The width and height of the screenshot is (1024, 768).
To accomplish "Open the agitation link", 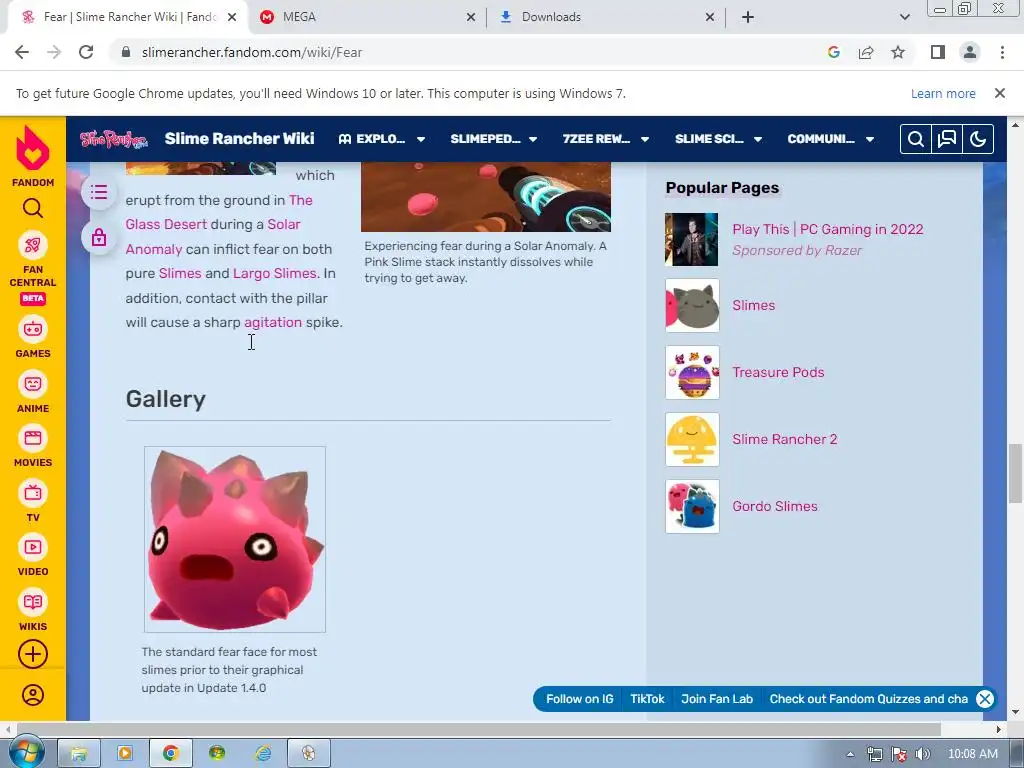I will [x=273, y=322].
